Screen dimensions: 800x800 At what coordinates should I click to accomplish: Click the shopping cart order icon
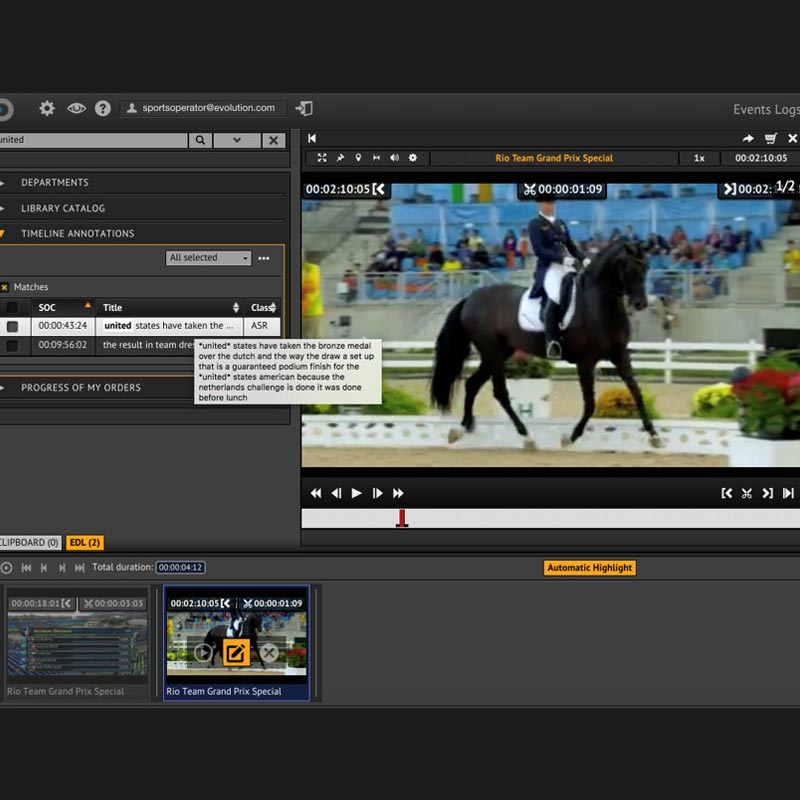click(771, 139)
